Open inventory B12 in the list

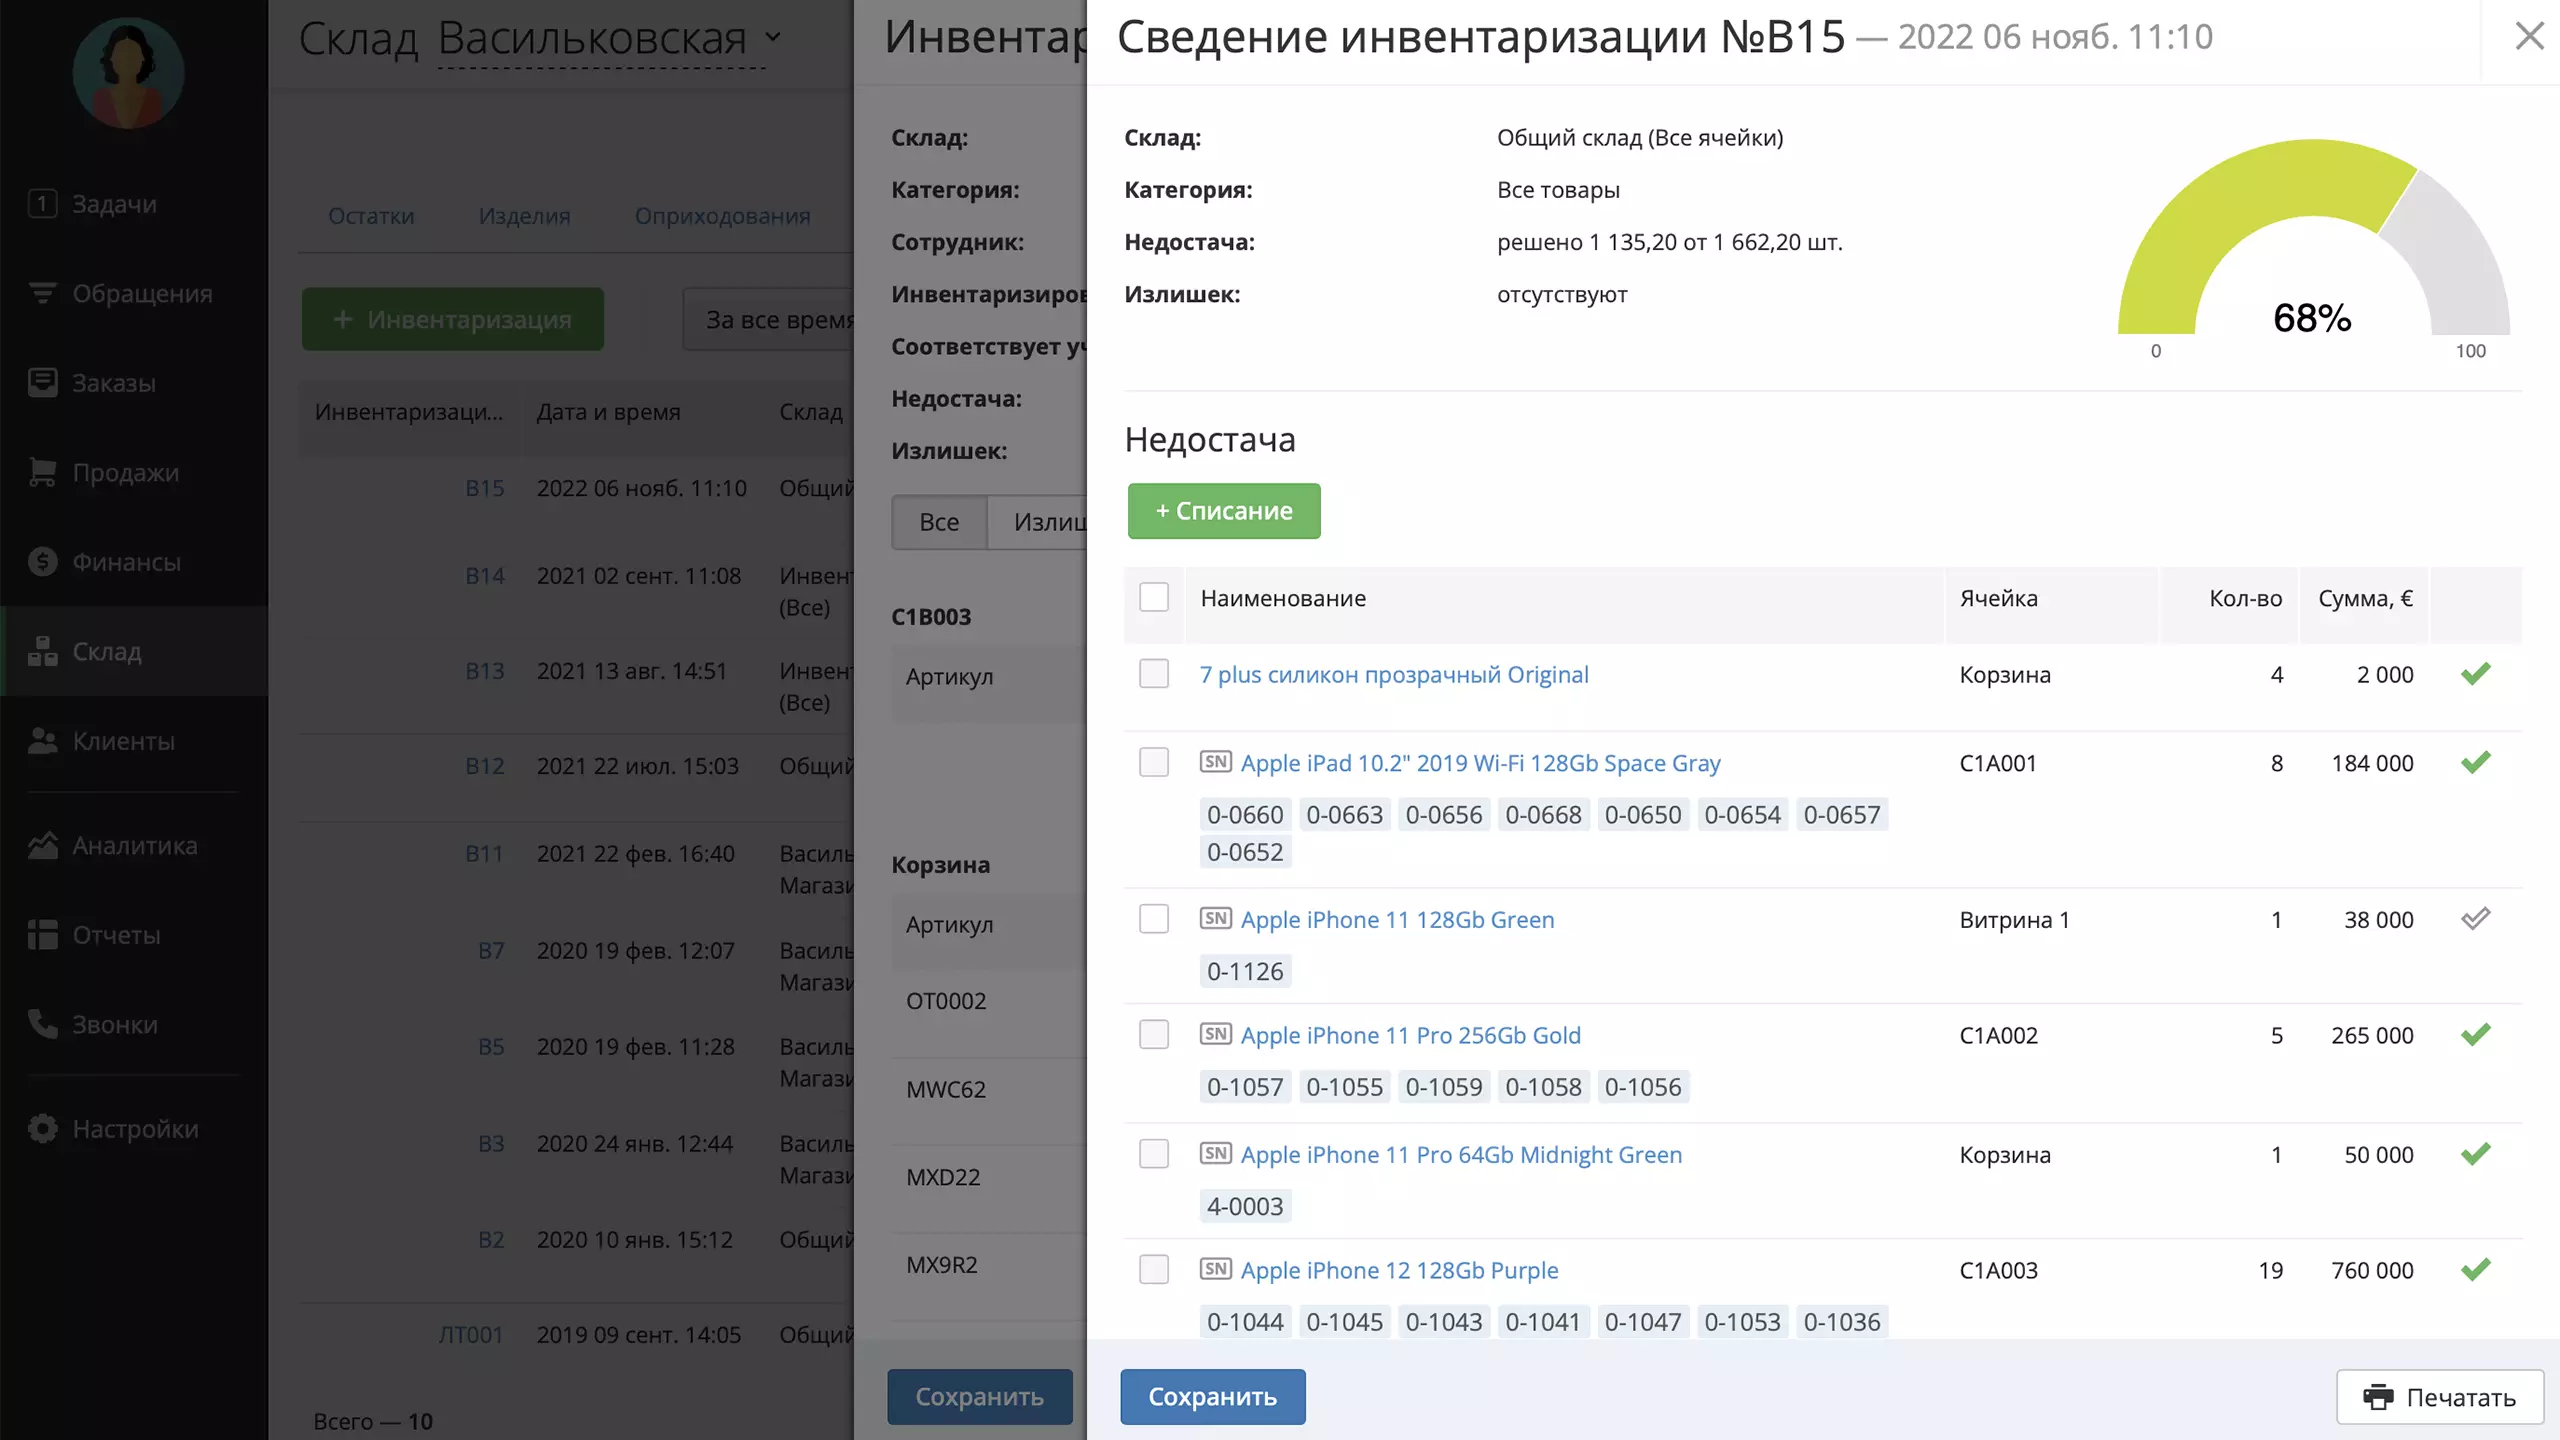485,766
